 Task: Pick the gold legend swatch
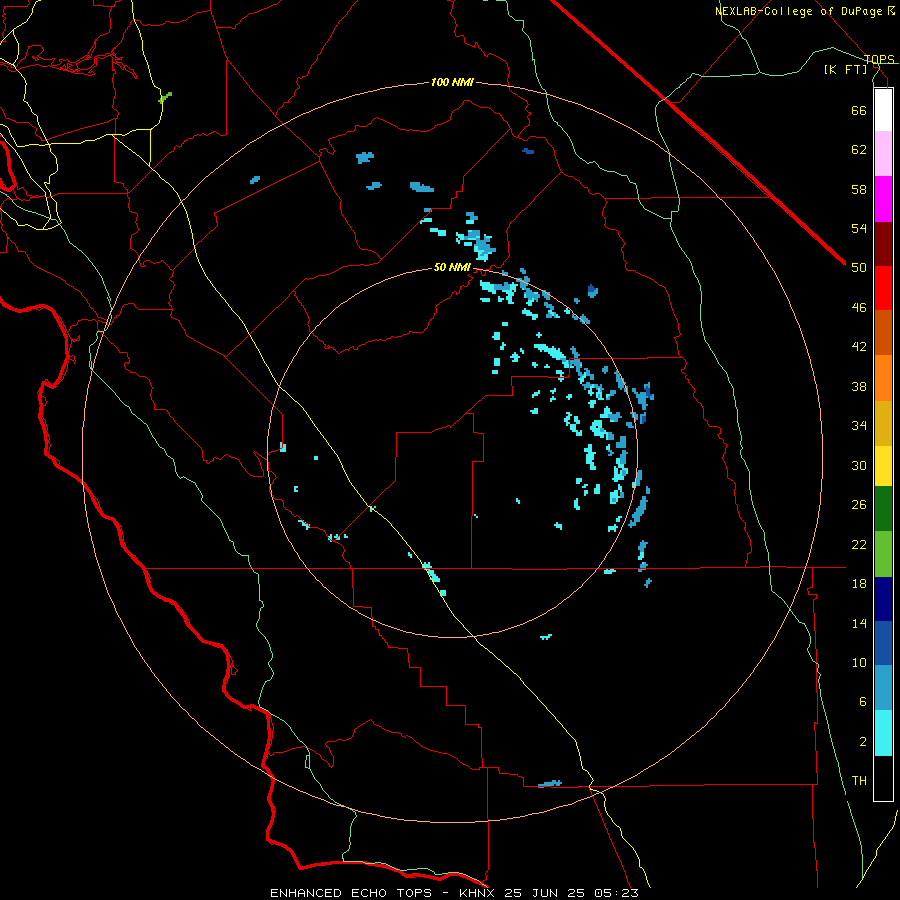point(883,424)
